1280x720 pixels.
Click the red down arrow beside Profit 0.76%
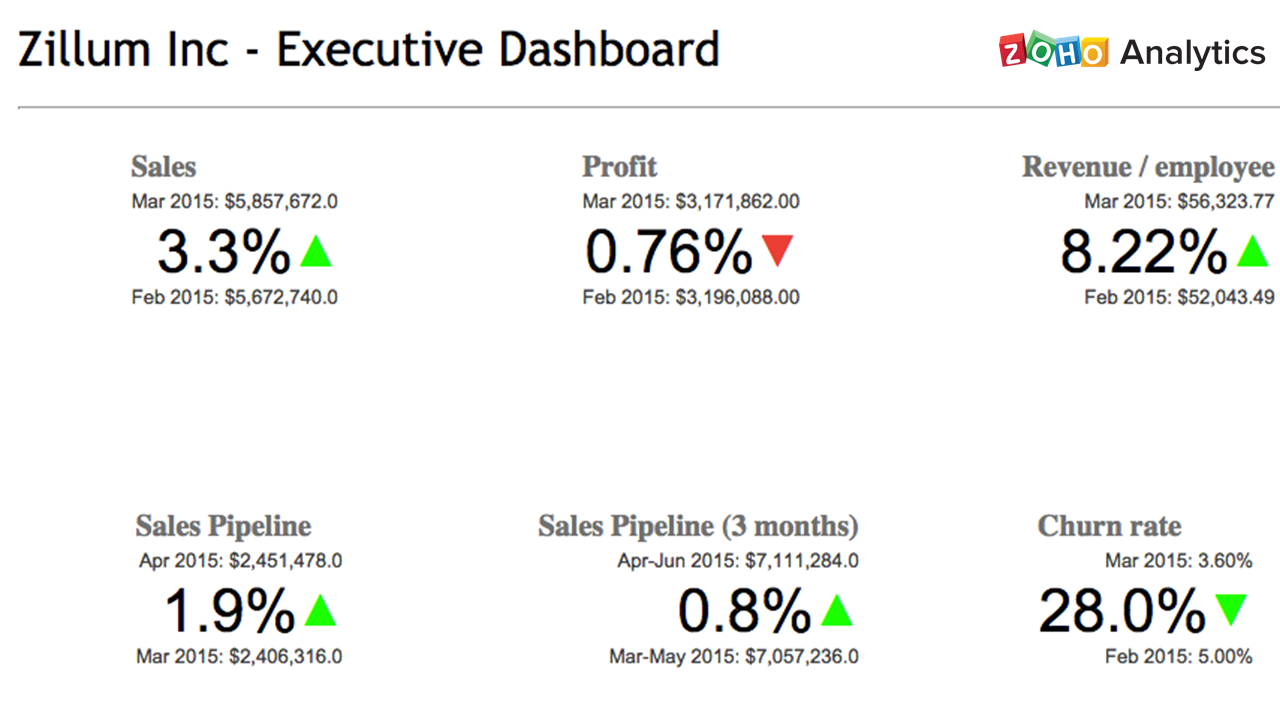pyautogui.click(x=777, y=251)
